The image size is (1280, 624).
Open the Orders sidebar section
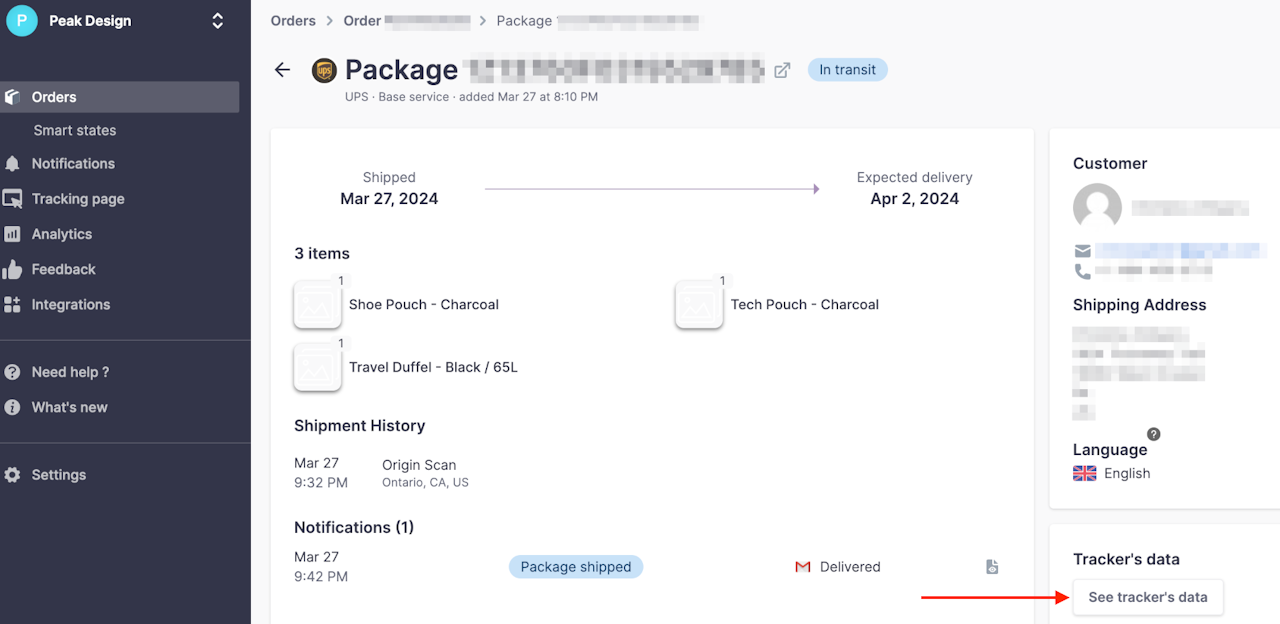point(54,97)
